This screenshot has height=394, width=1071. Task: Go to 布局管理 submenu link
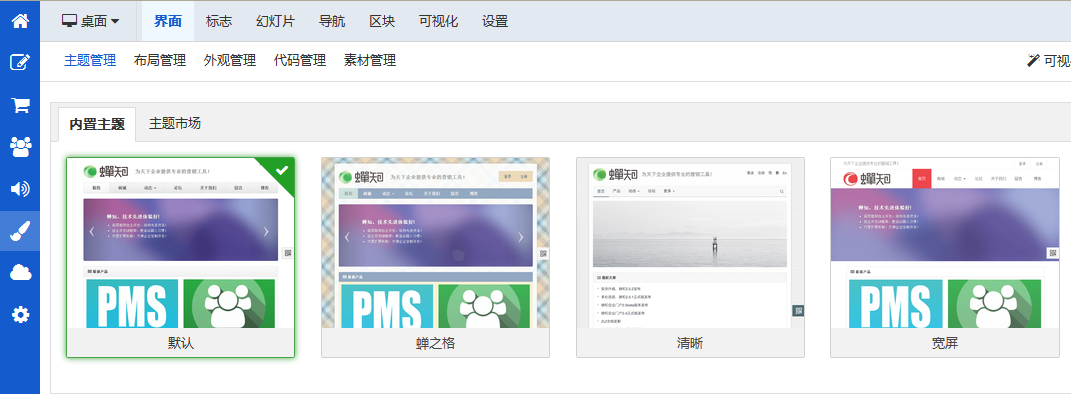[x=161, y=61]
